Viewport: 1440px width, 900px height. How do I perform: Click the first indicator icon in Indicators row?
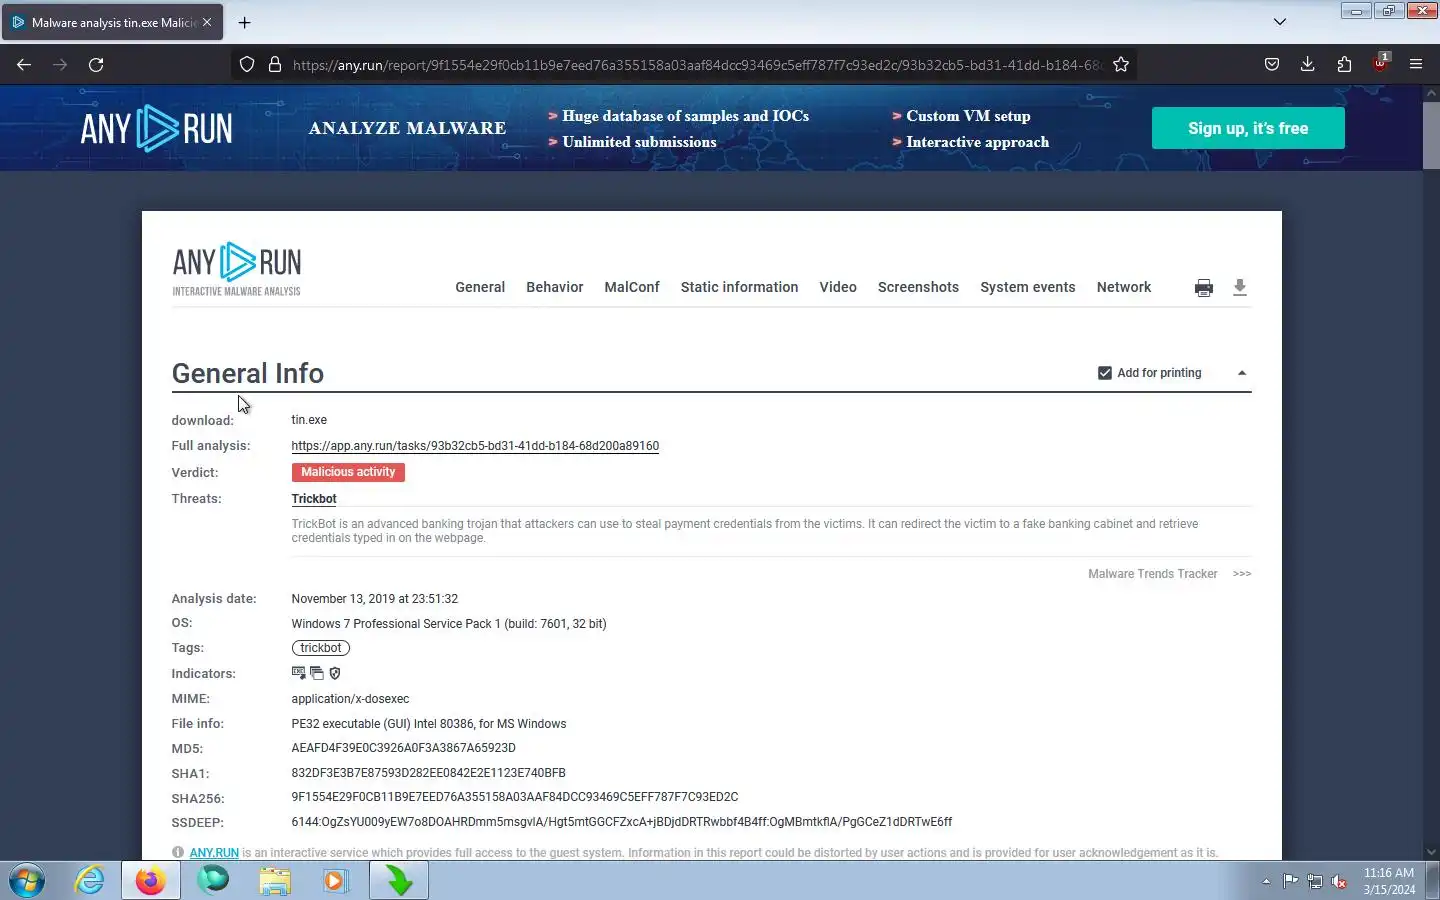(x=299, y=673)
